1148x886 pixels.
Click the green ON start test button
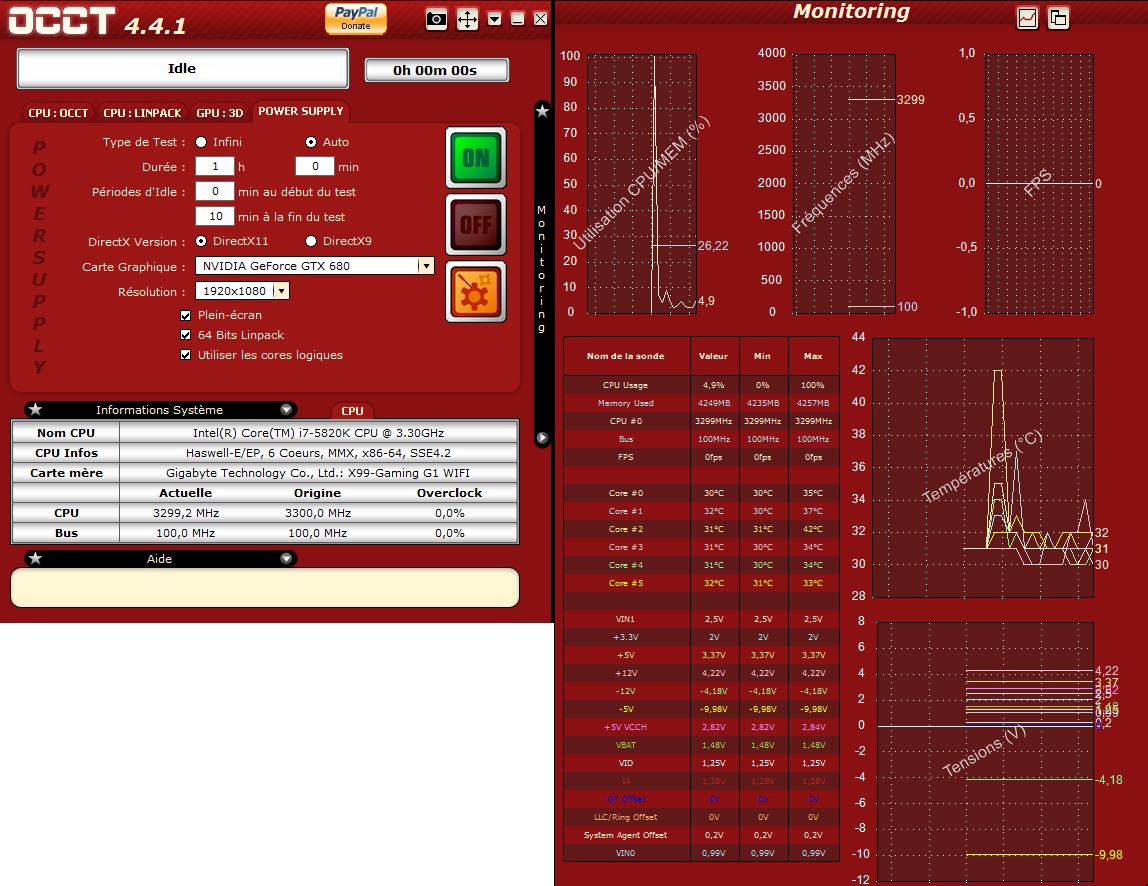click(475, 157)
